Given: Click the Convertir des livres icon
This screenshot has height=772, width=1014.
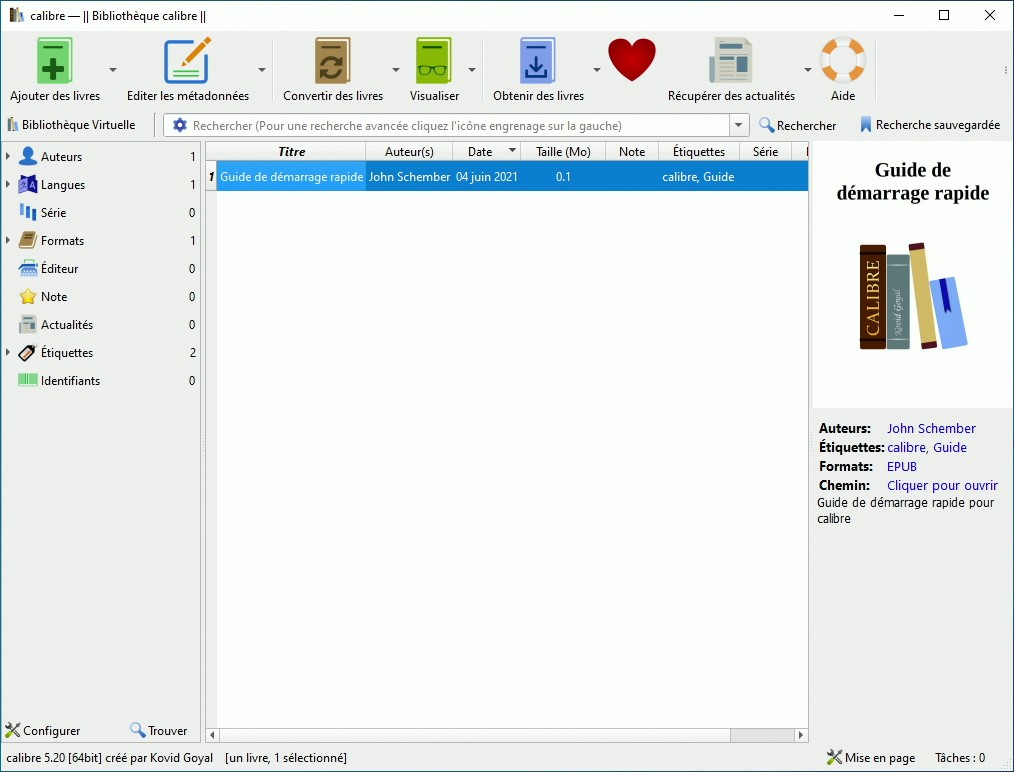Looking at the screenshot, I should point(332,62).
